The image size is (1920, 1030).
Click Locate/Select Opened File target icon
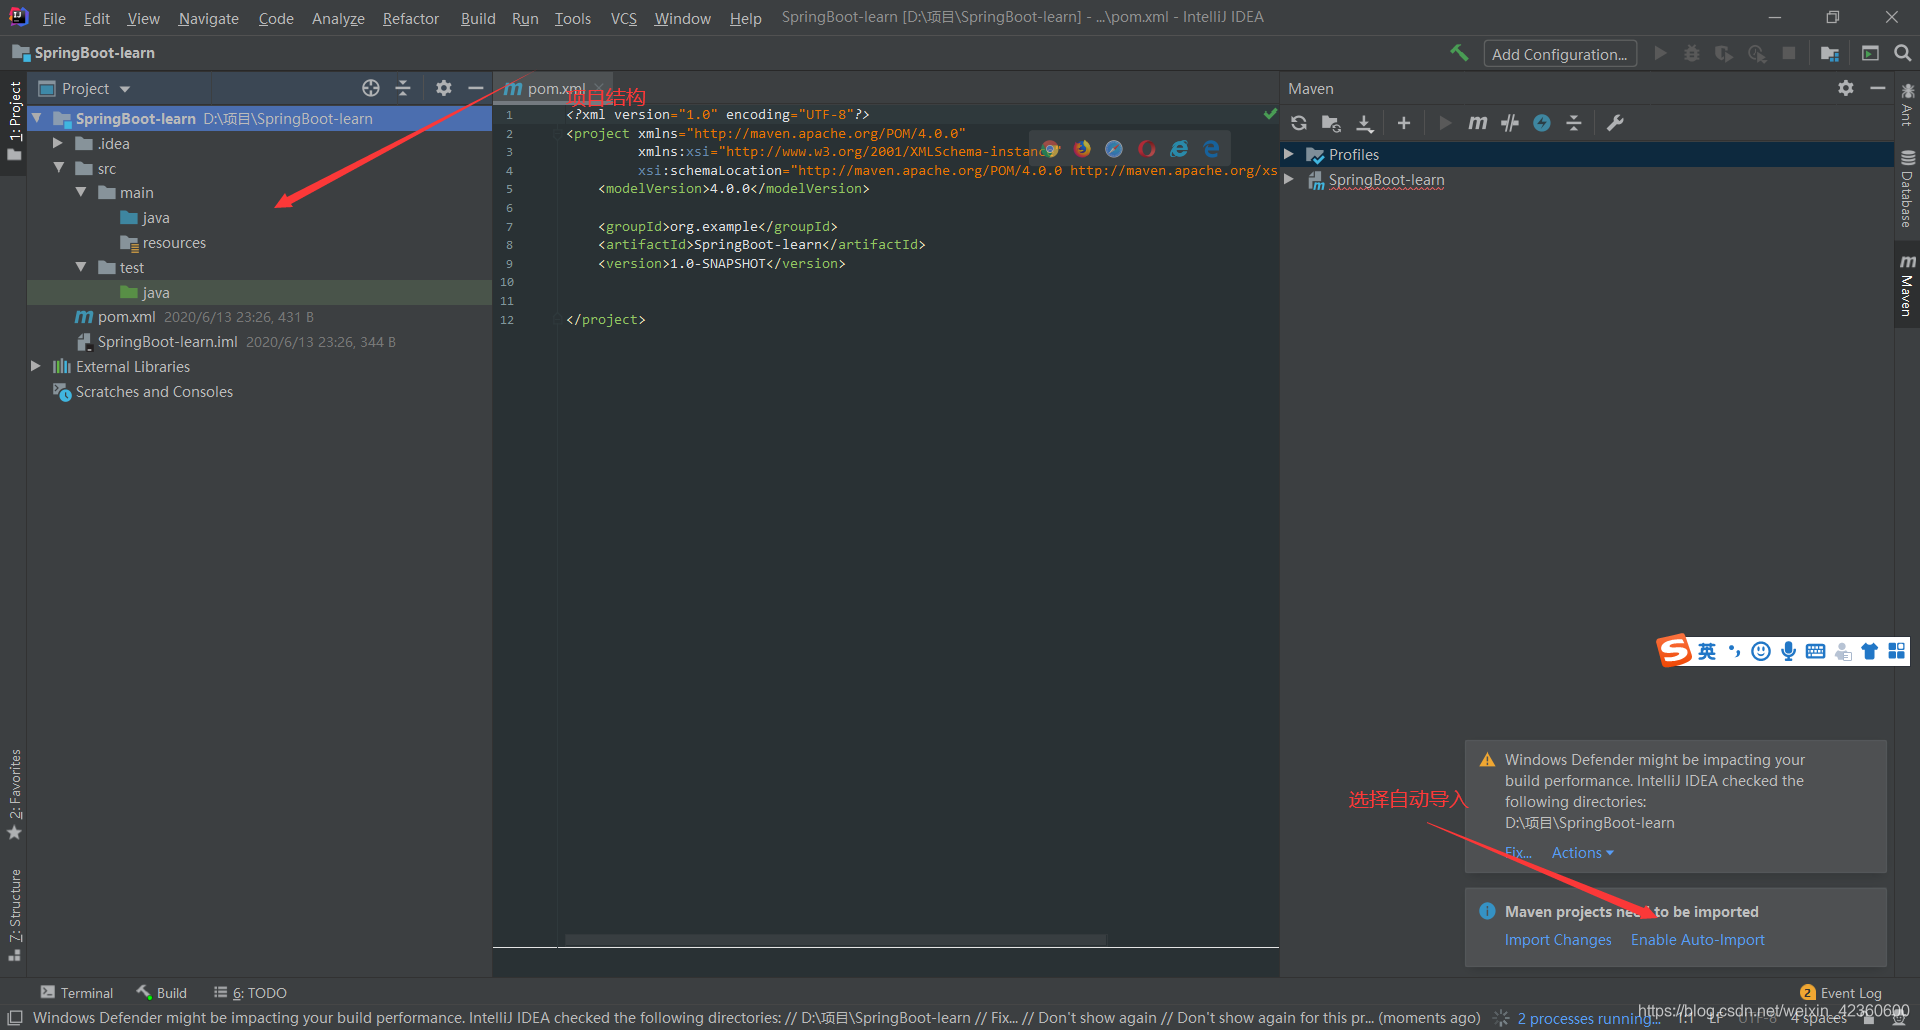(x=371, y=88)
